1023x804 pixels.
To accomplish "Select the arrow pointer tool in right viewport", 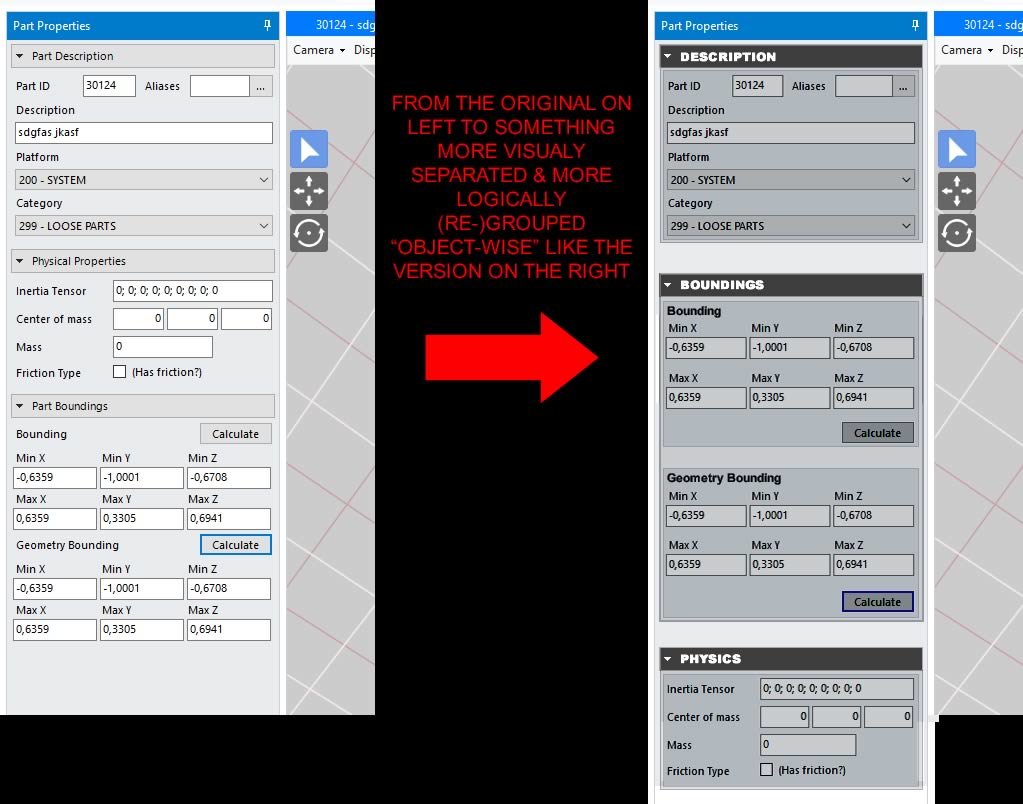I will pos(957,149).
